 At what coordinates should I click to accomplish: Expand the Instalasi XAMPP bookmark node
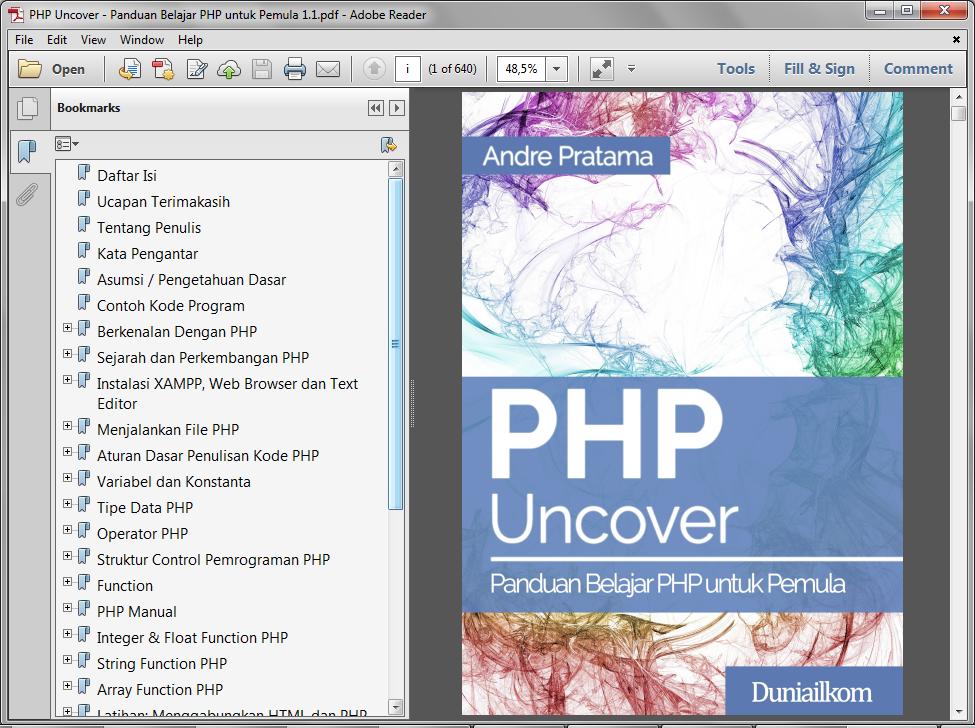coord(68,380)
